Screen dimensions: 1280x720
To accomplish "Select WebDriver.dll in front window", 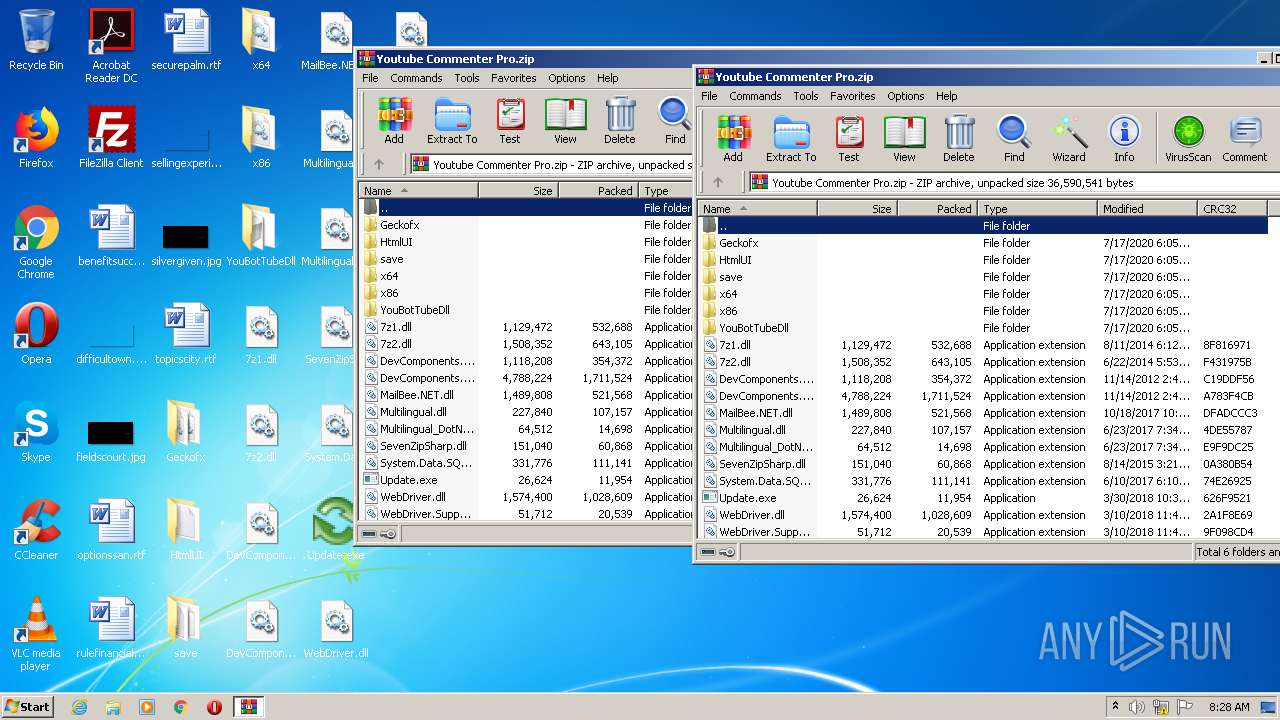I will [x=752, y=515].
